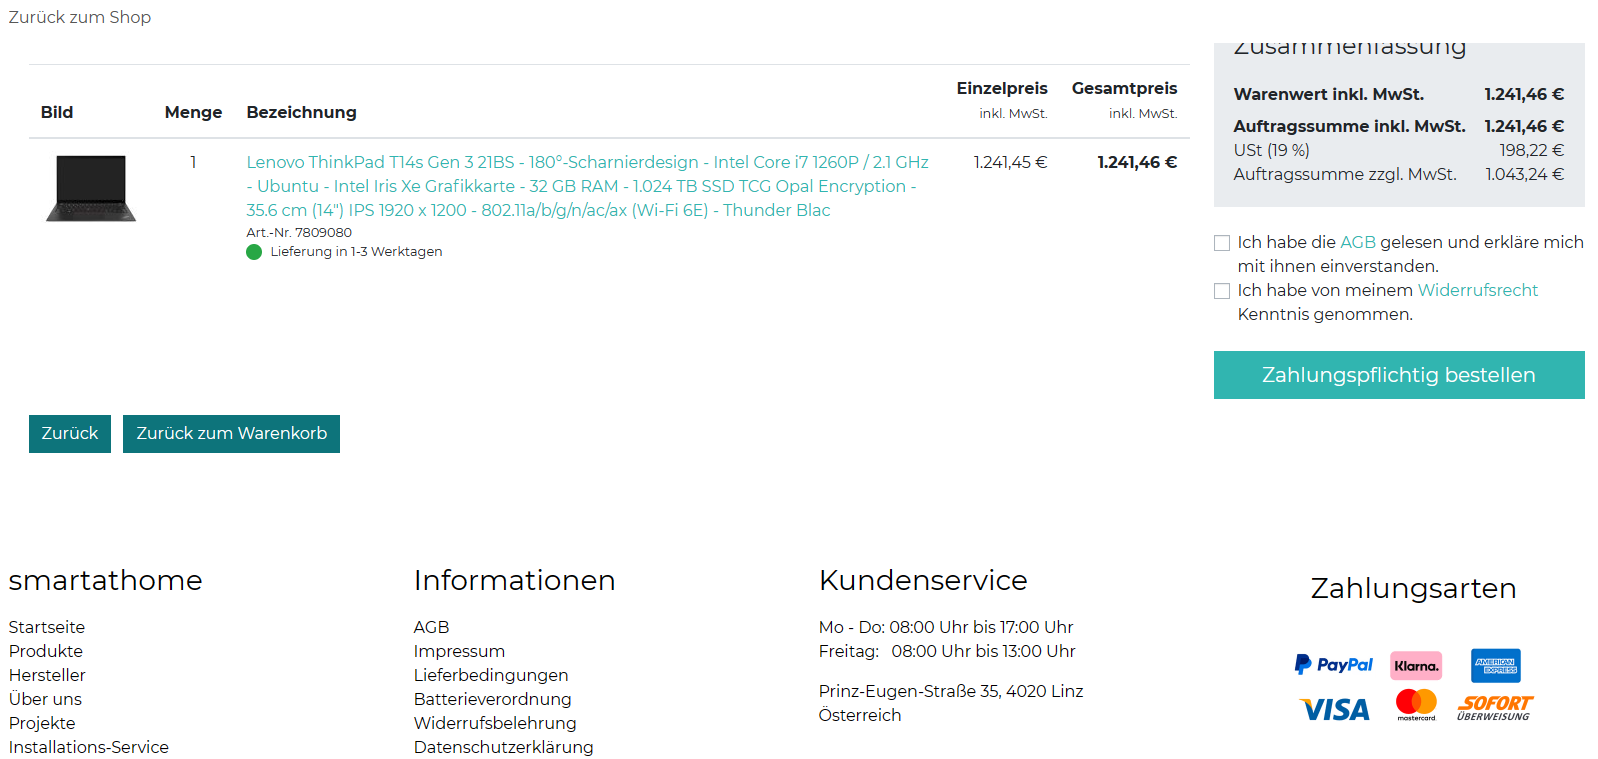Click the Freitag opening hours line

(x=947, y=651)
